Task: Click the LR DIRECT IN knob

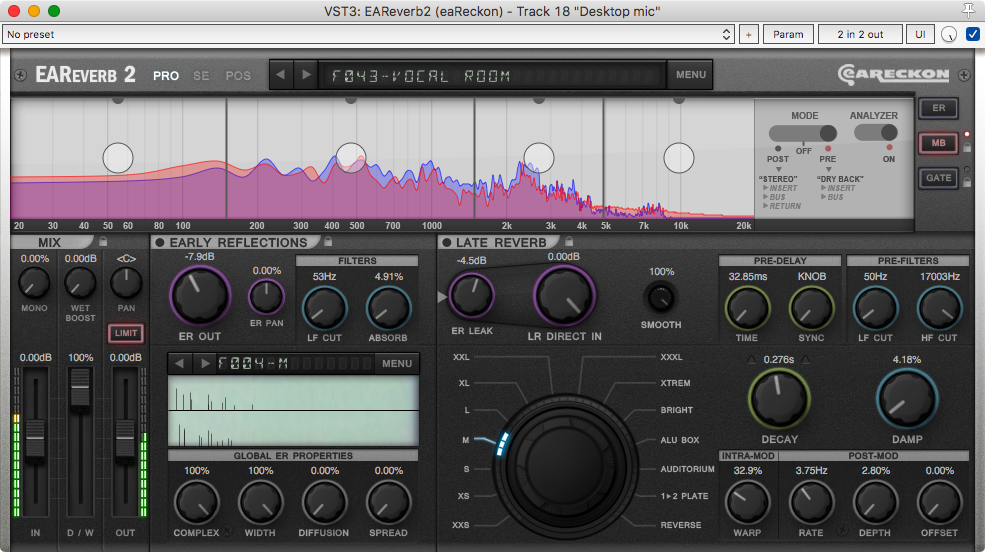Action: pos(564,296)
